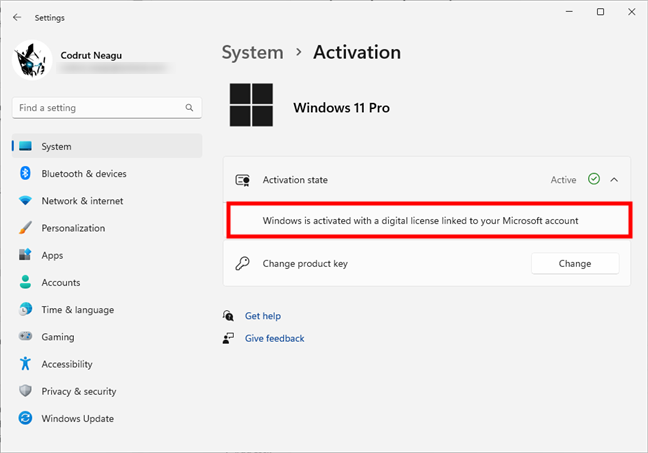Click the Get help icon

pyautogui.click(x=228, y=316)
